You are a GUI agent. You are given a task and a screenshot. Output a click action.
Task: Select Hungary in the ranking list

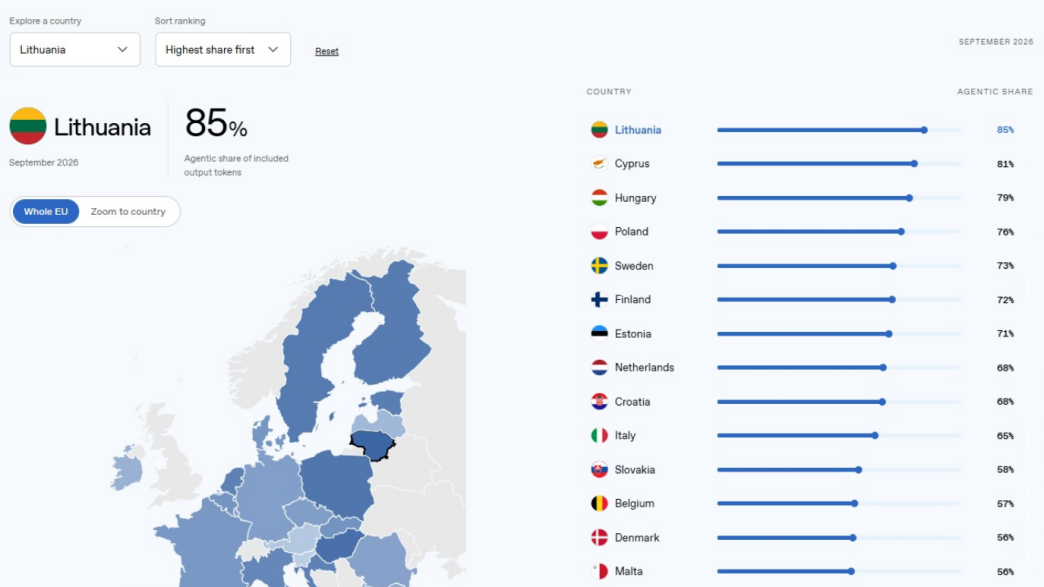[635, 198]
